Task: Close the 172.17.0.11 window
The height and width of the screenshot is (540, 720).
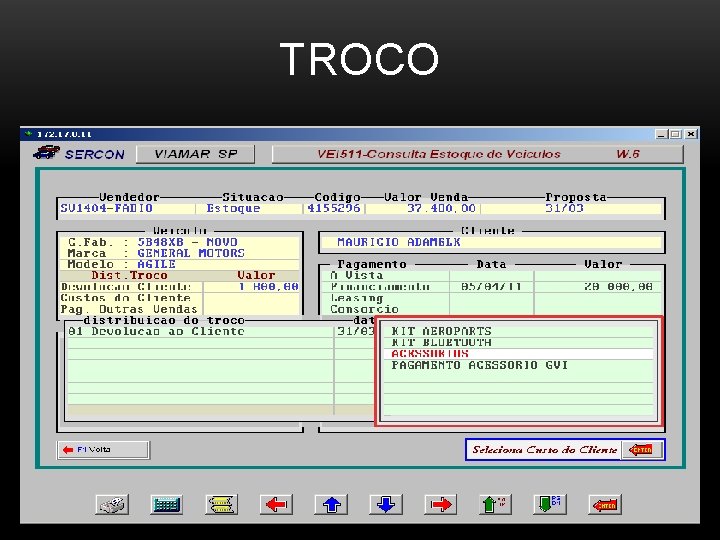Action: pyautogui.click(x=691, y=134)
